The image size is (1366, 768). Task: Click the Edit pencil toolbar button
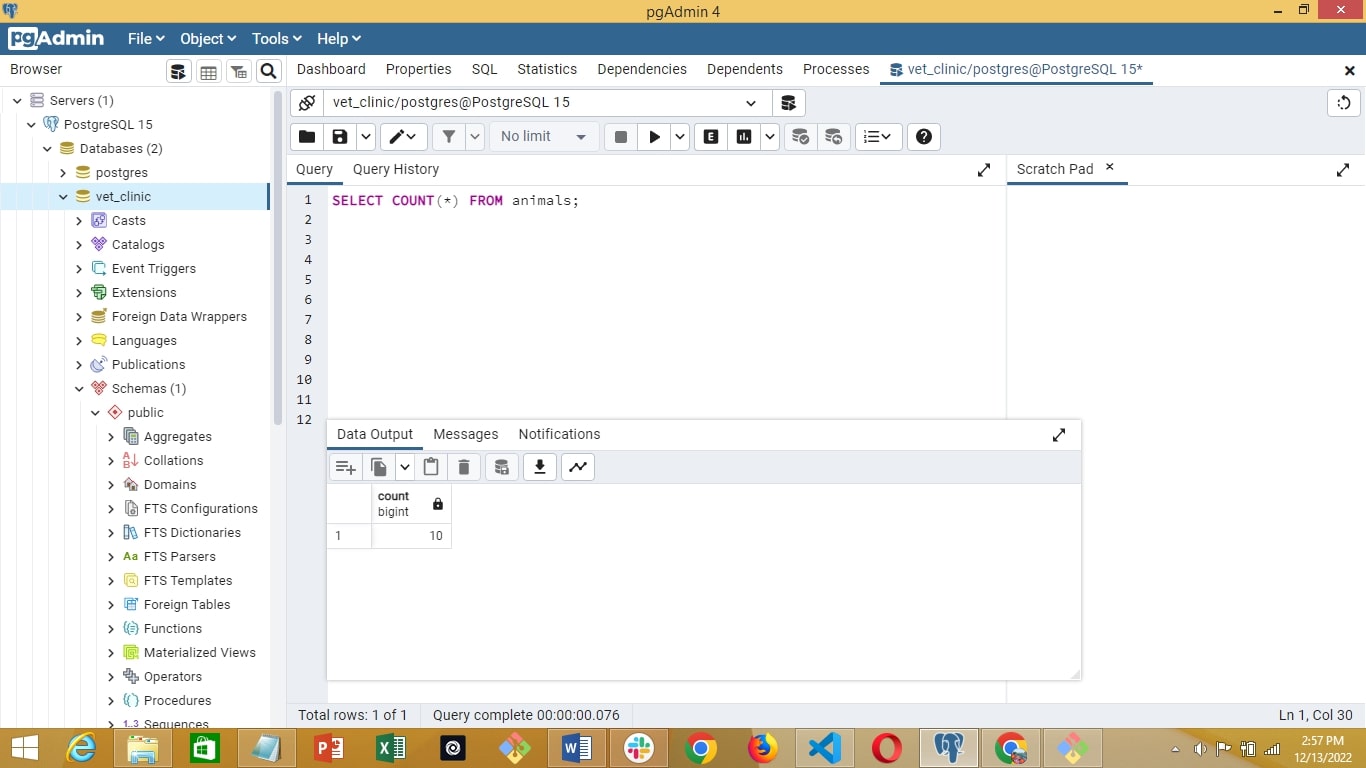click(x=404, y=137)
